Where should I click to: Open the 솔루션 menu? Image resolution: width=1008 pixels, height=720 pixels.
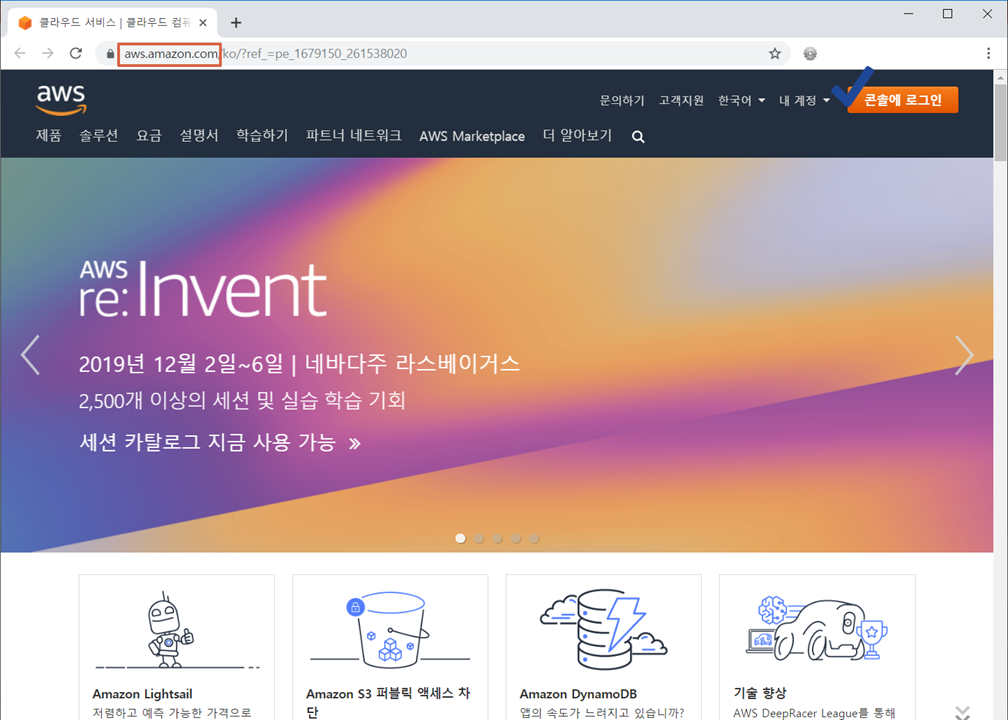point(98,136)
